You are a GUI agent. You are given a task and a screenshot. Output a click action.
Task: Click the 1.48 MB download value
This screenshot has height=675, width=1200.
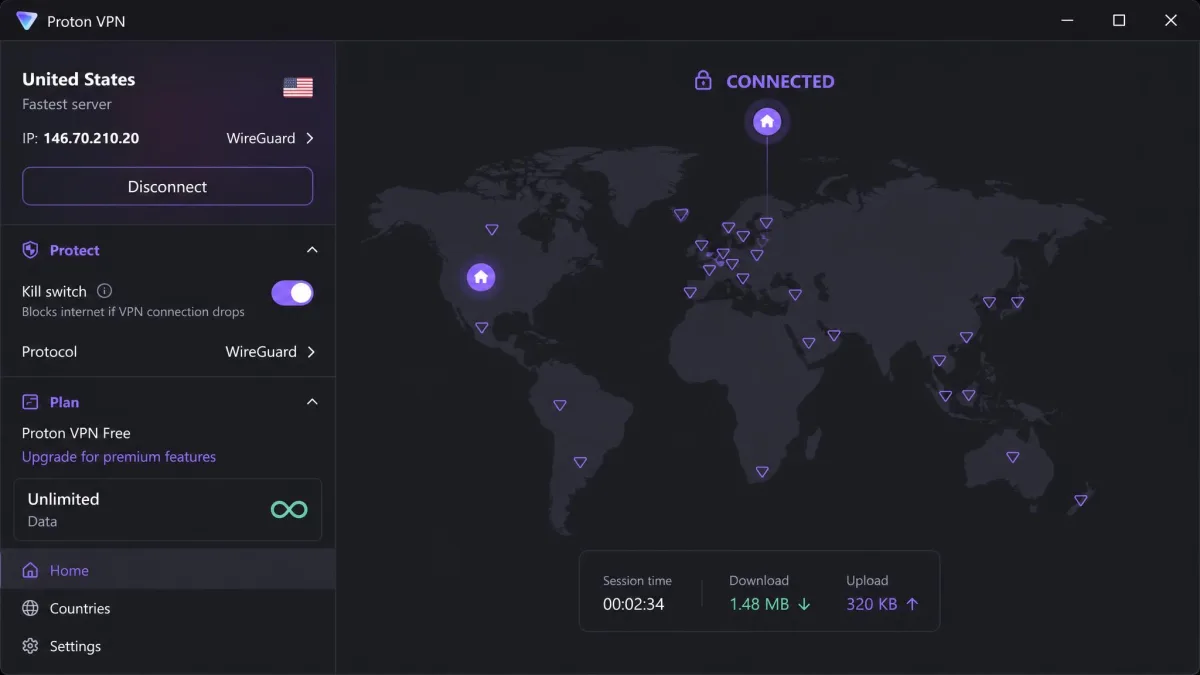pyautogui.click(x=759, y=605)
